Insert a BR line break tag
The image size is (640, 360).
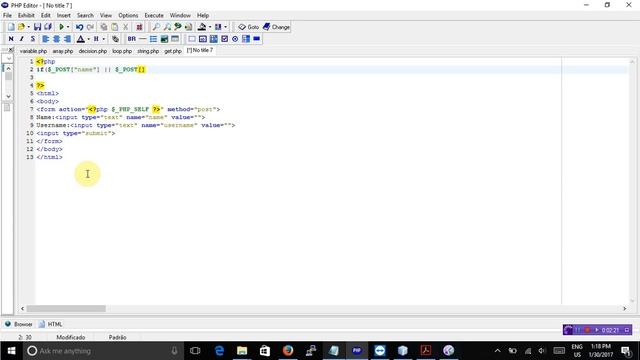click(x=131, y=39)
